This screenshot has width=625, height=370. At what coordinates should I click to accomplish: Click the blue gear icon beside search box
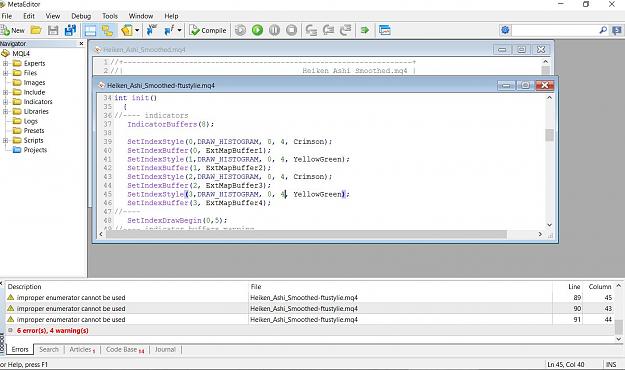click(x=505, y=30)
